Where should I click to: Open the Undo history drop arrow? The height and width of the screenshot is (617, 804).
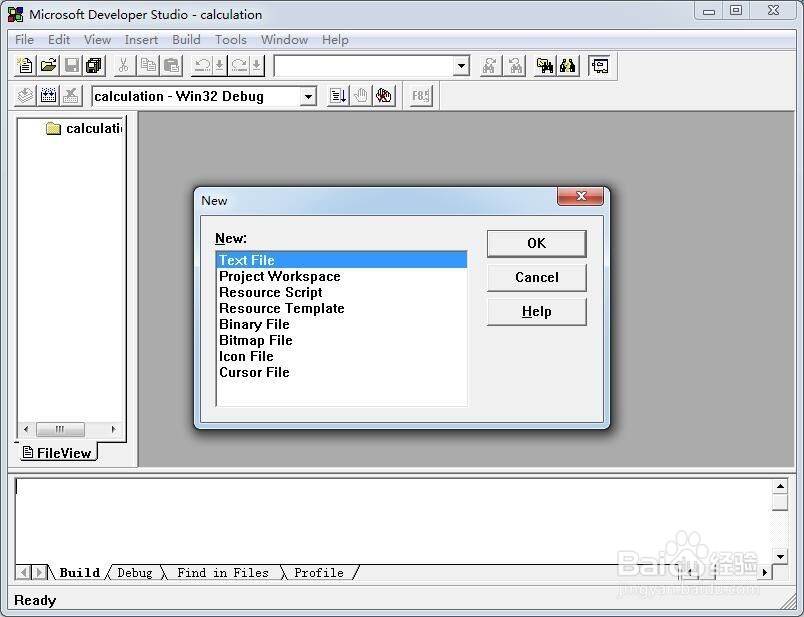pos(219,66)
